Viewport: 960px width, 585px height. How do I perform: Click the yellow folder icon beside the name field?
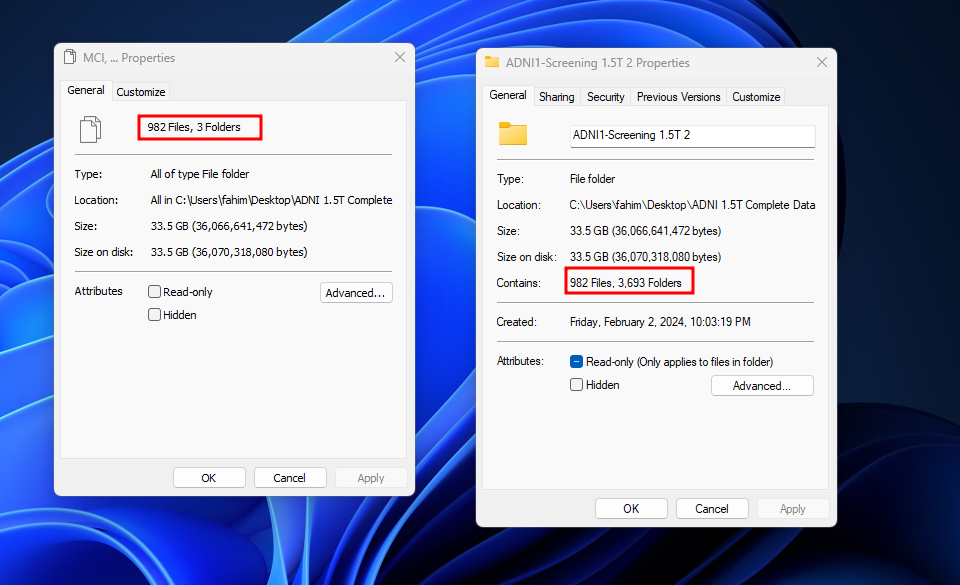512,134
